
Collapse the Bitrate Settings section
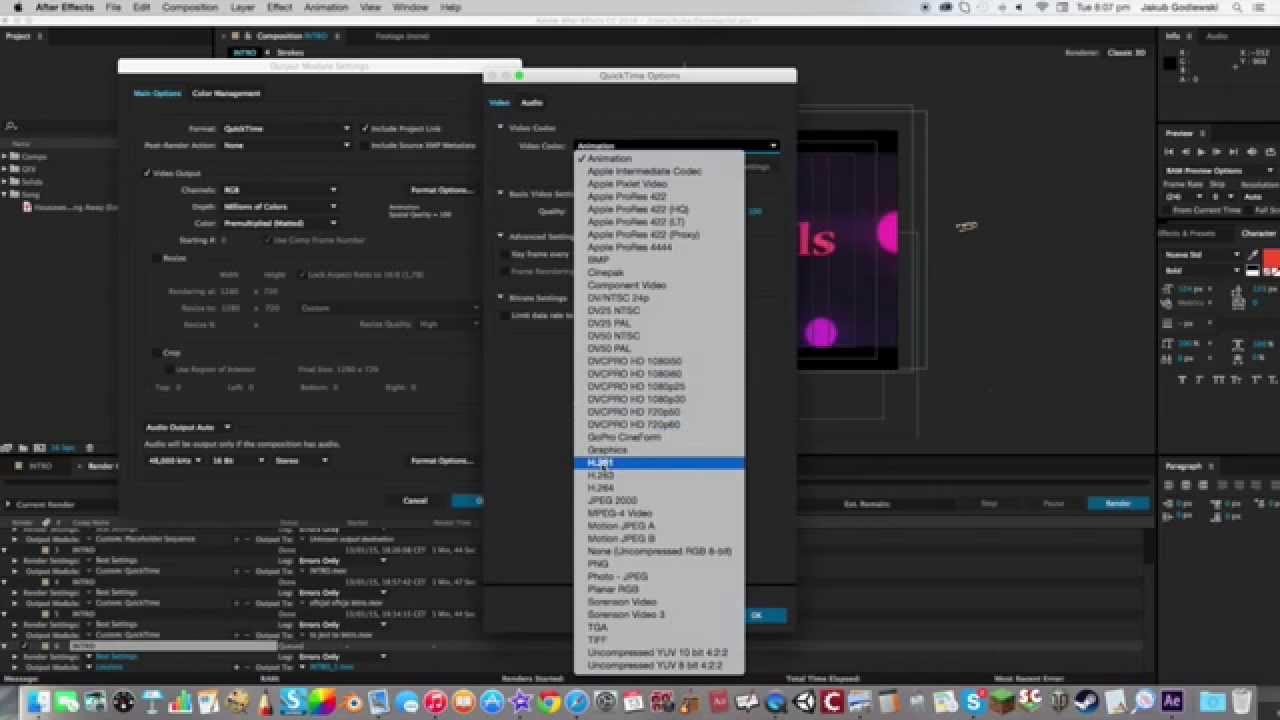500,298
